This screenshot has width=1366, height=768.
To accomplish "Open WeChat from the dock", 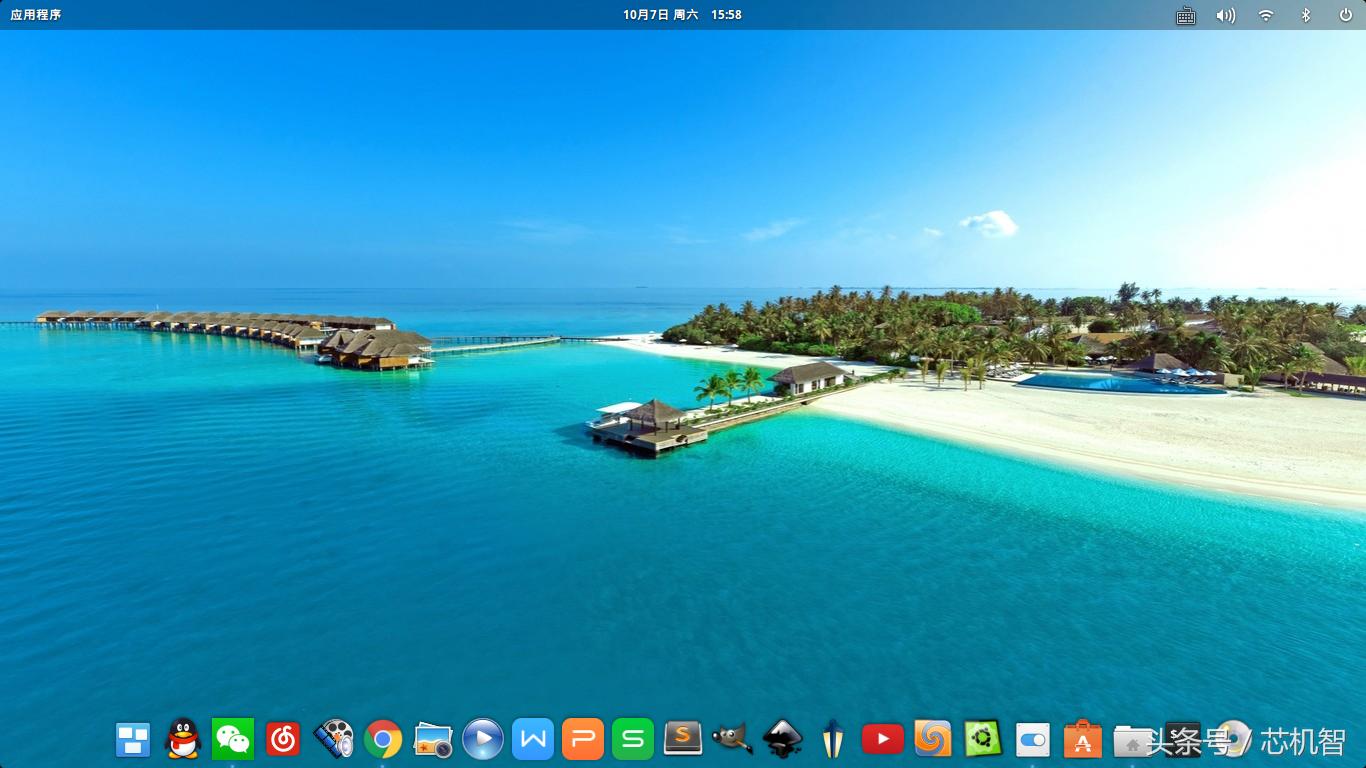I will tap(232, 740).
